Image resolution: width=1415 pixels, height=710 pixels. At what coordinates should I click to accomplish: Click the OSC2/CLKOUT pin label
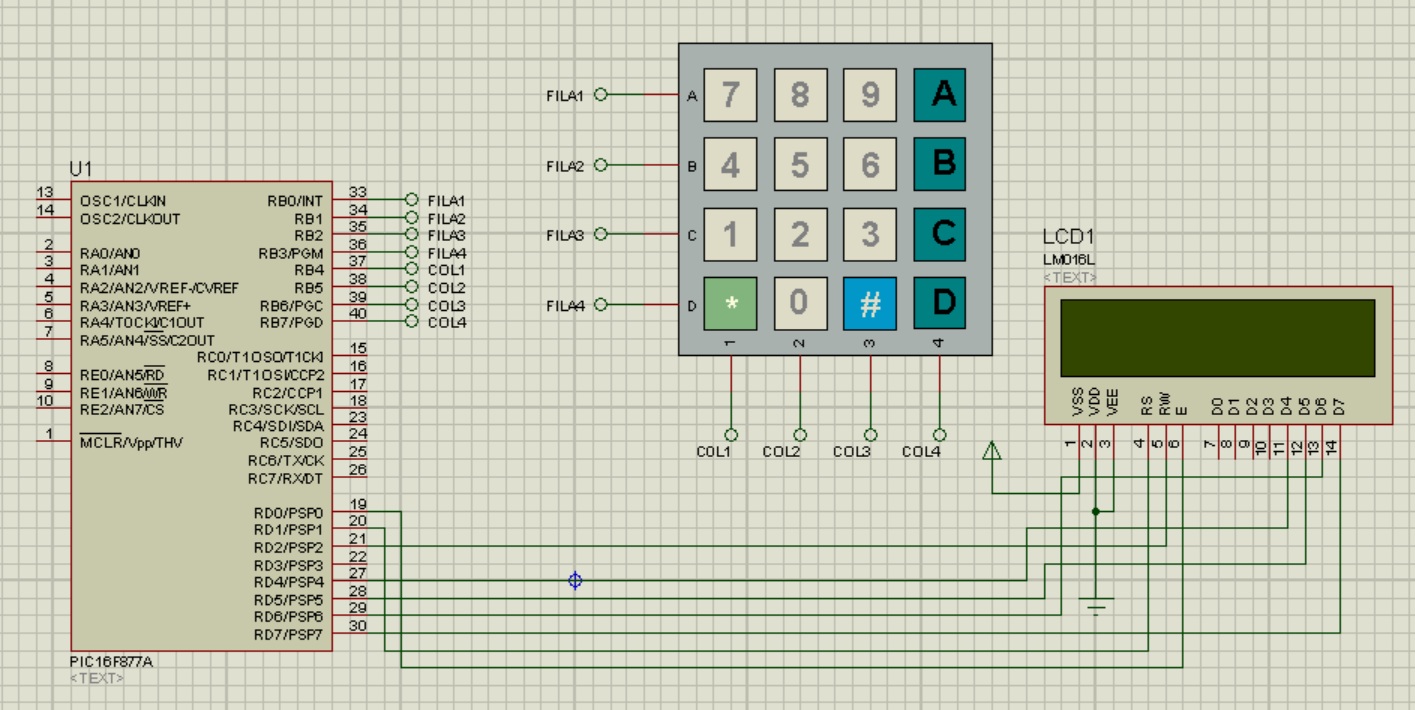pyautogui.click(x=130, y=218)
